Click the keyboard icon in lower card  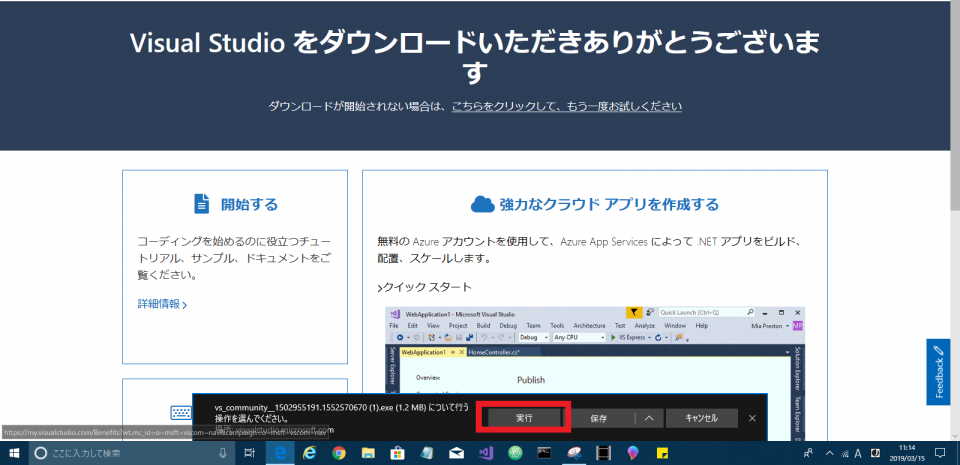point(182,412)
